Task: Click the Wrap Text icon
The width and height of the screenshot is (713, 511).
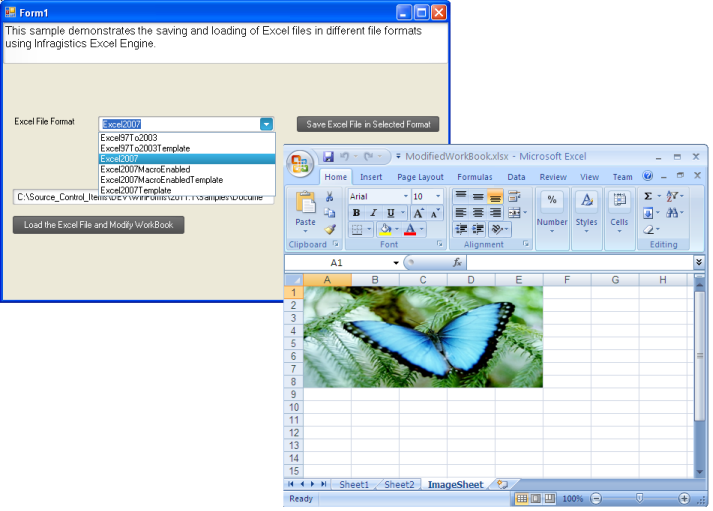Action: (x=514, y=196)
